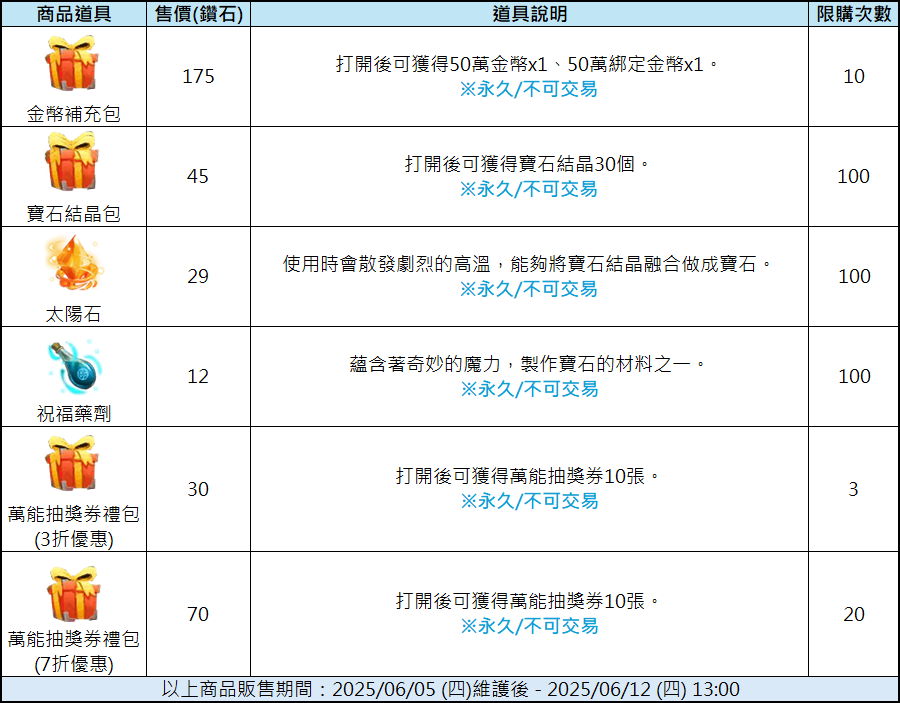Viewport: 900px width, 703px height.
Task: Click the 限購次數 column header
Action: pyautogui.click(x=854, y=14)
